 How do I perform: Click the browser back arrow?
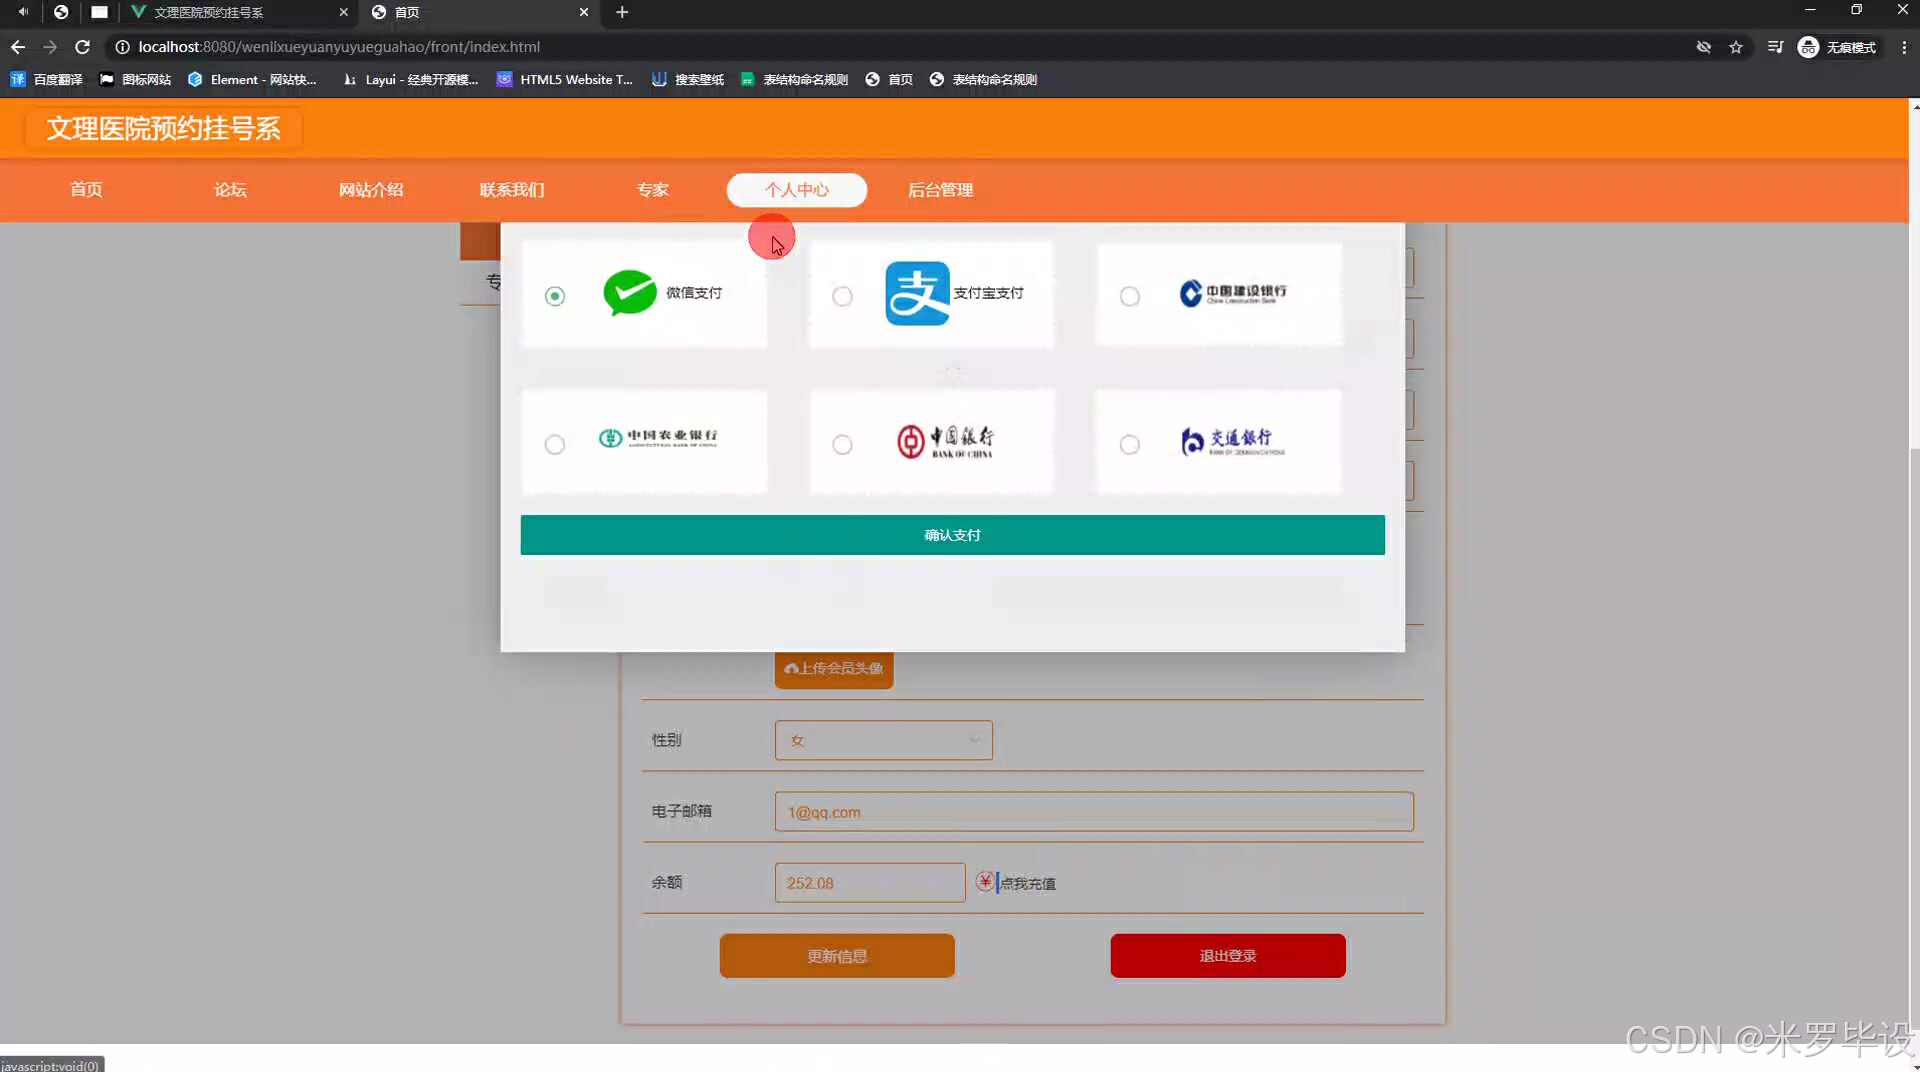point(18,47)
